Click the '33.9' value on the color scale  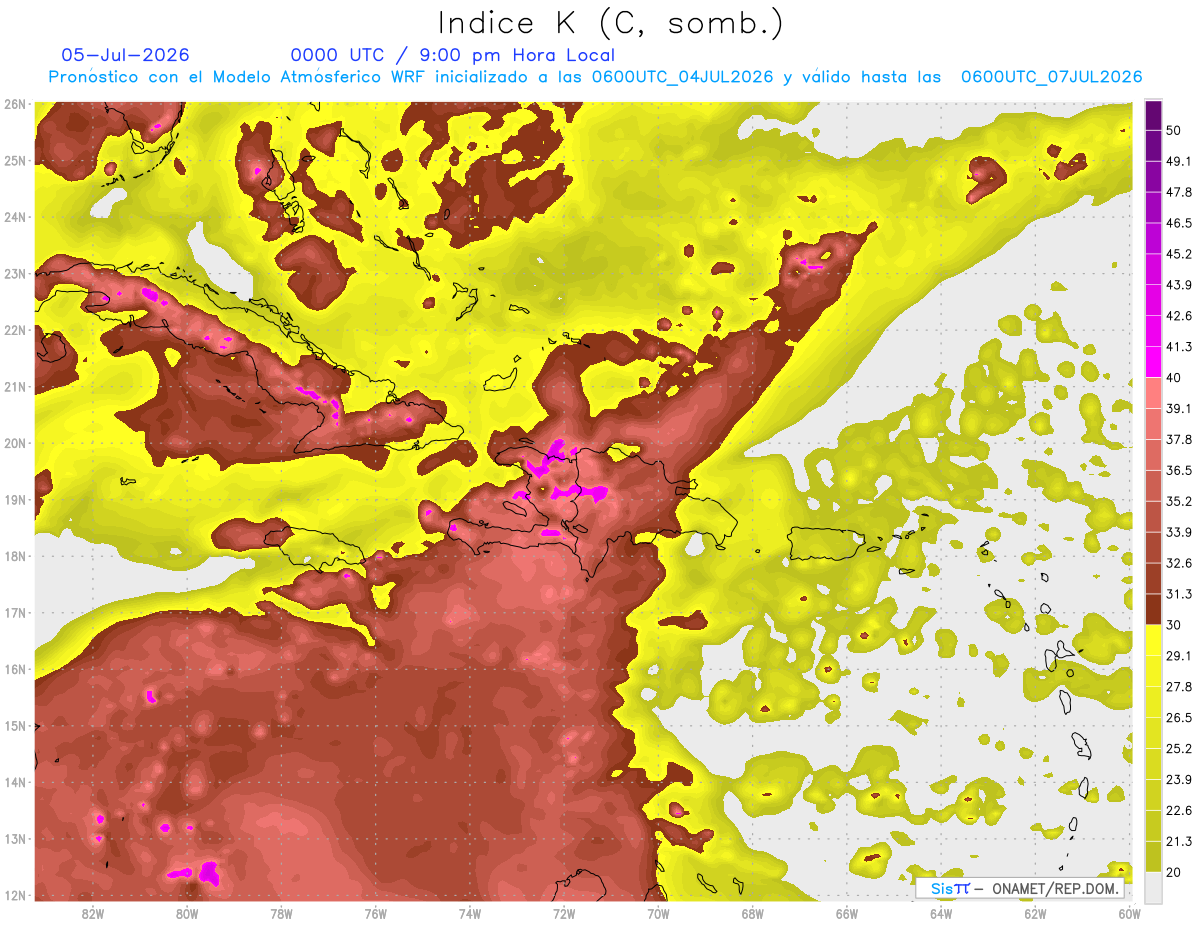click(1178, 532)
